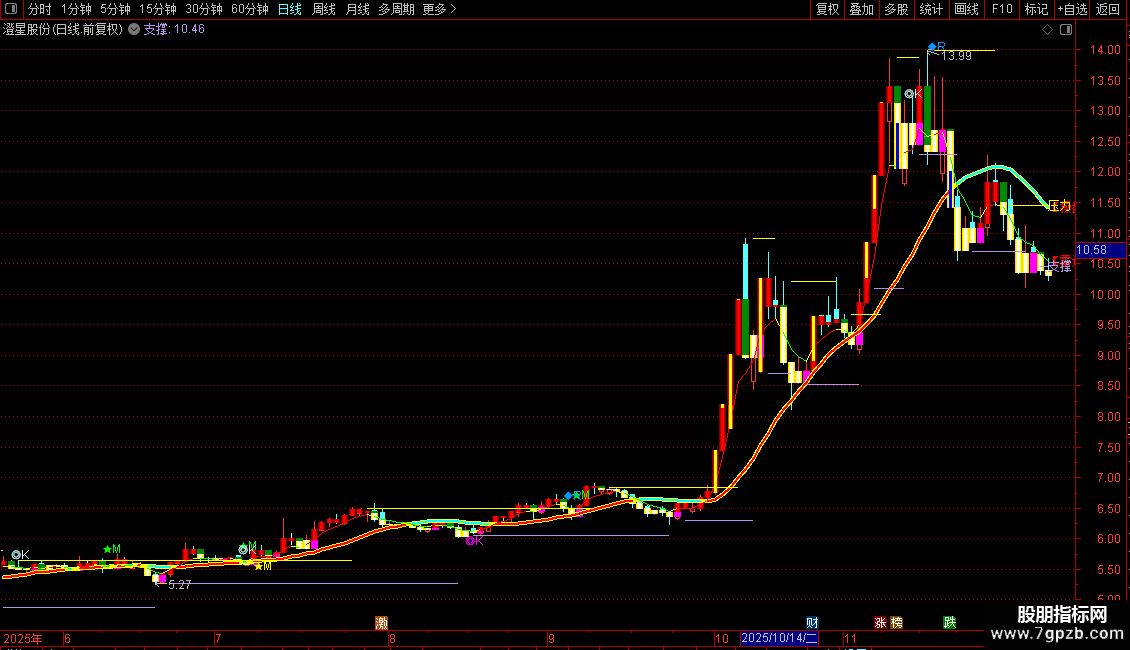
Task: Open the F10 company info
Action: (x=1002, y=9)
